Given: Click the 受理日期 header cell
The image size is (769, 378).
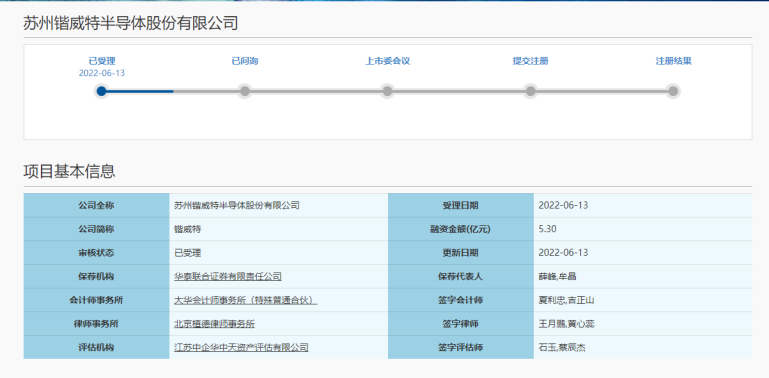Looking at the screenshot, I should pos(461,205).
